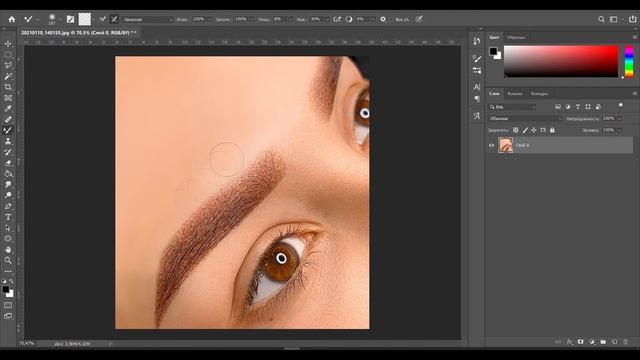Delete layer with trash icon

click(626, 342)
